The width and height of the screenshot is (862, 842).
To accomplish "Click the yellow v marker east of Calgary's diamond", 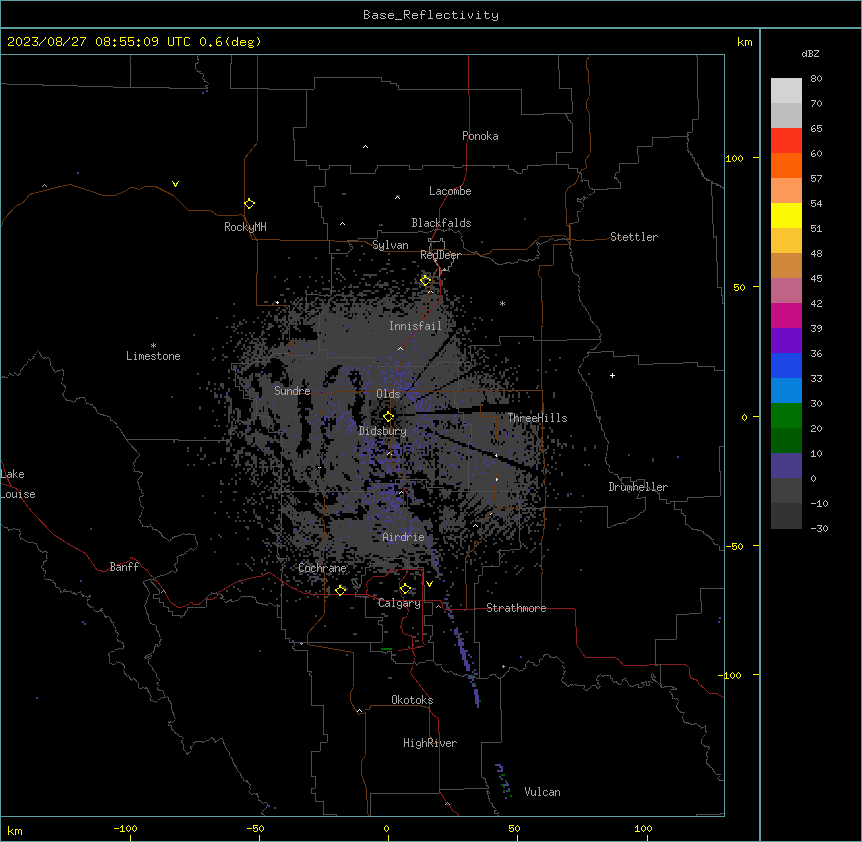I will coord(429,584).
